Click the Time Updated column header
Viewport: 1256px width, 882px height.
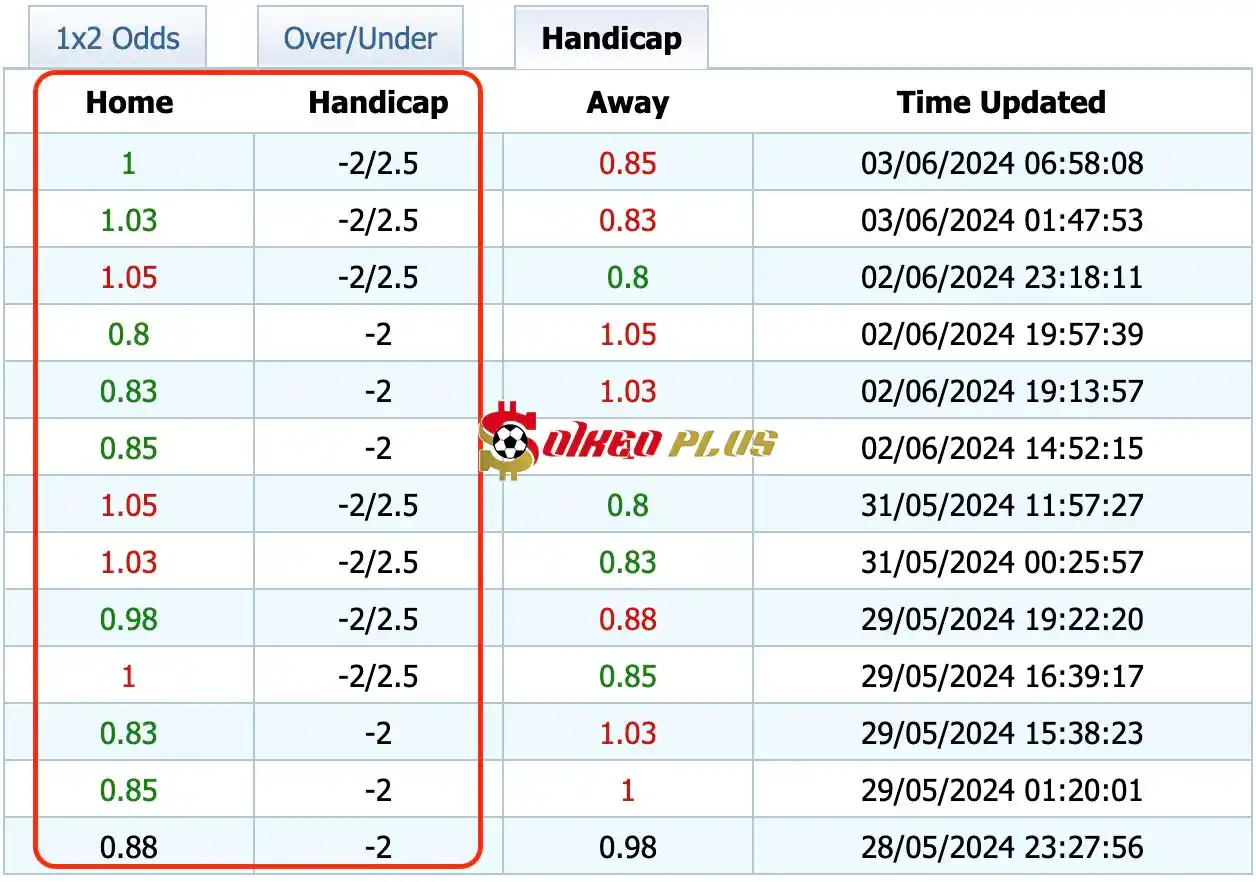pyautogui.click(x=1001, y=102)
